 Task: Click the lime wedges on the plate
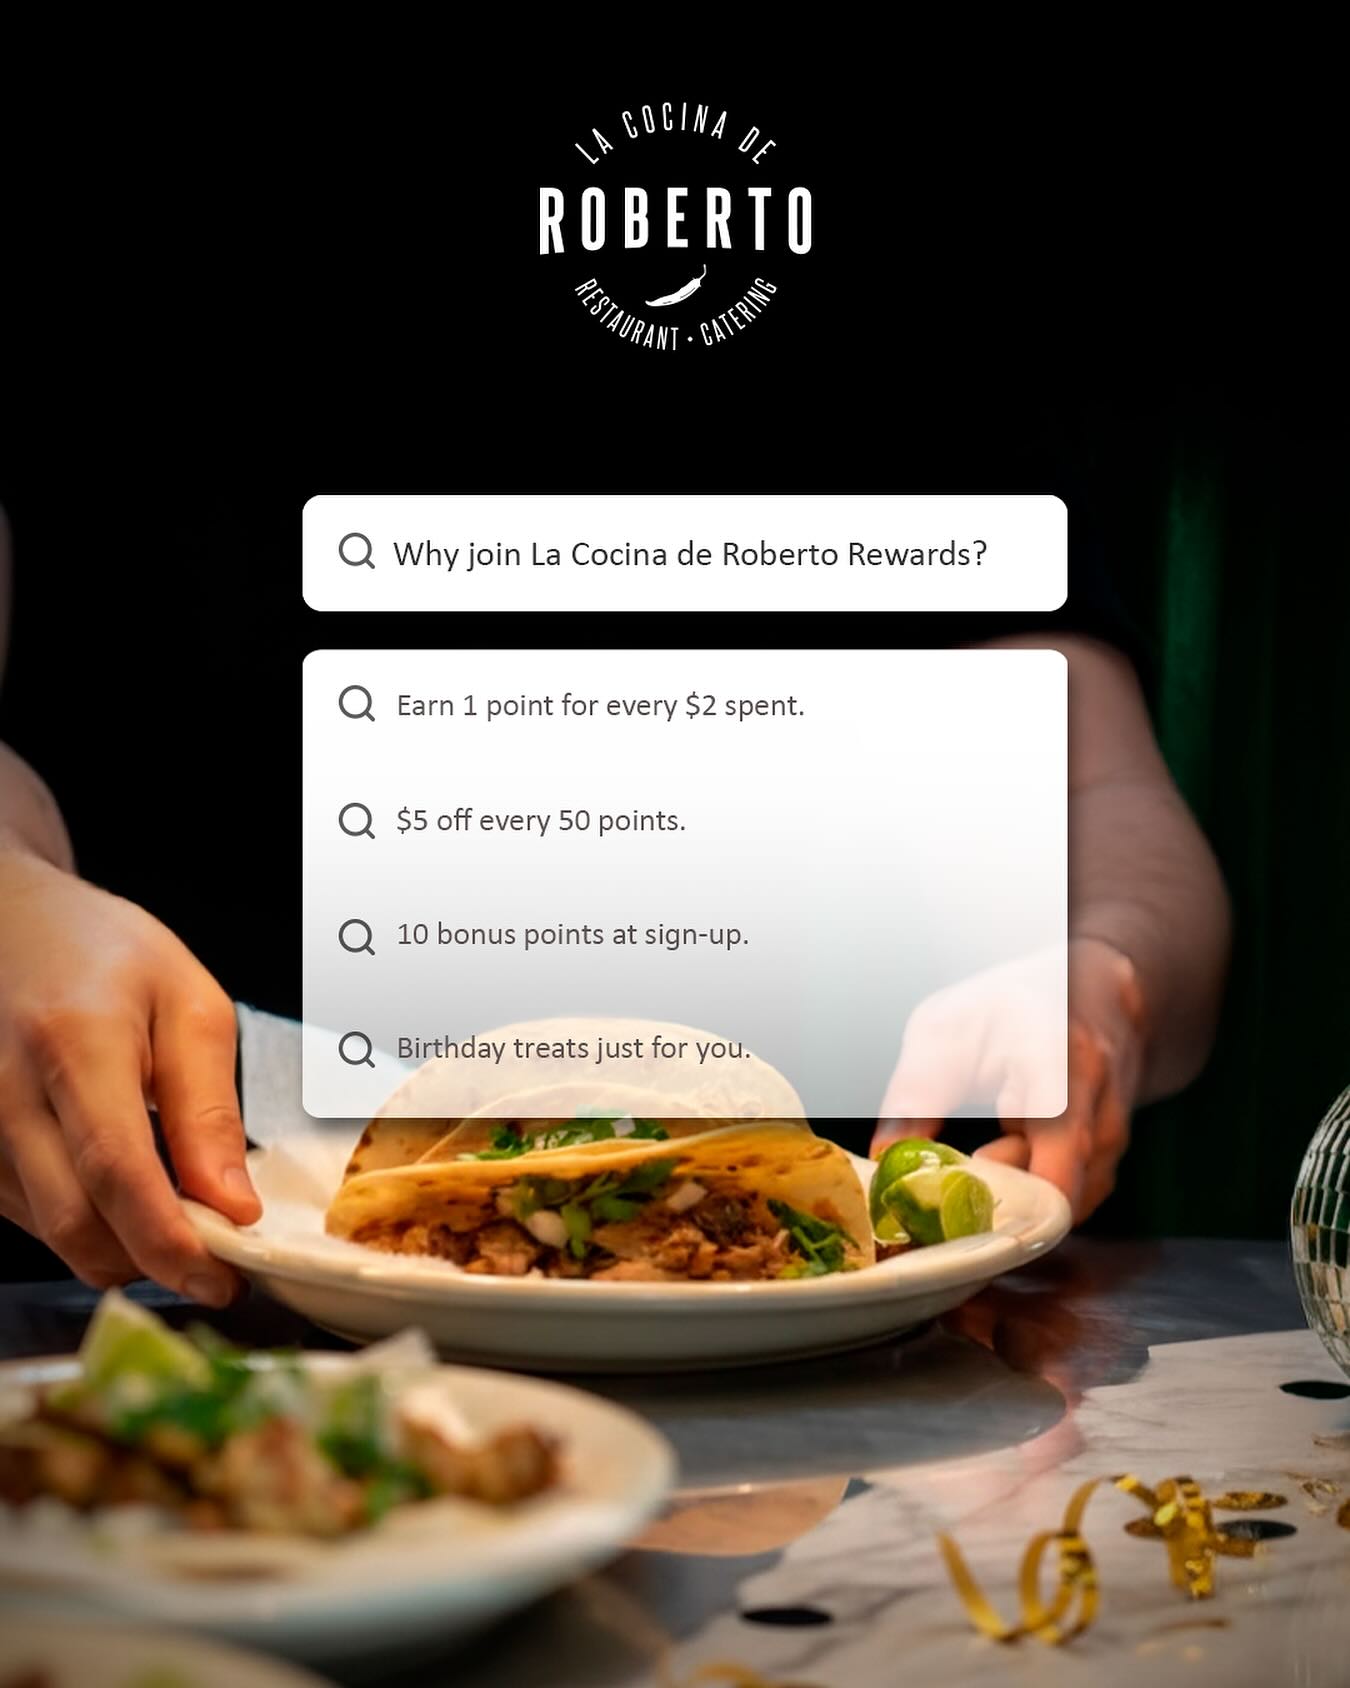coord(930,1191)
